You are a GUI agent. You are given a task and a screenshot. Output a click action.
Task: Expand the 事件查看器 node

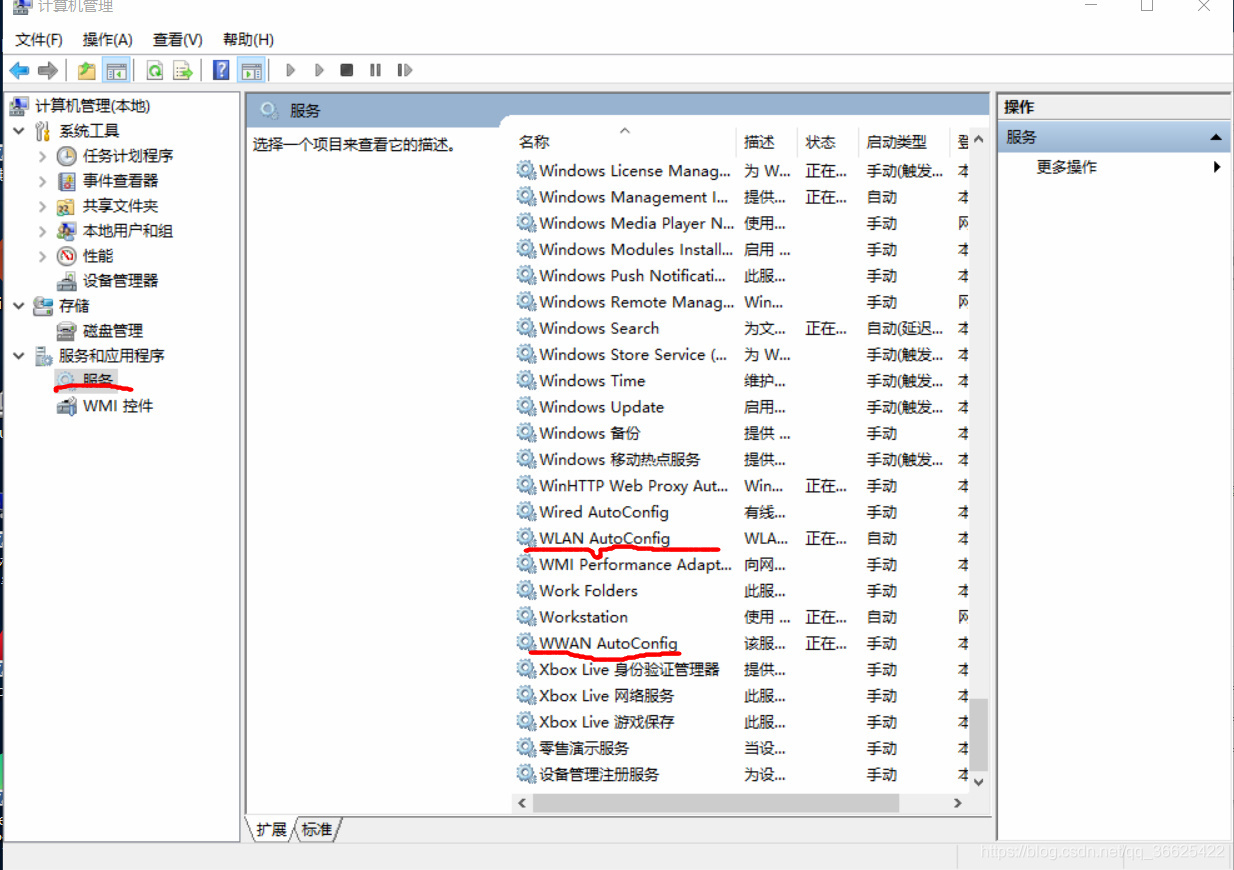click(42, 181)
